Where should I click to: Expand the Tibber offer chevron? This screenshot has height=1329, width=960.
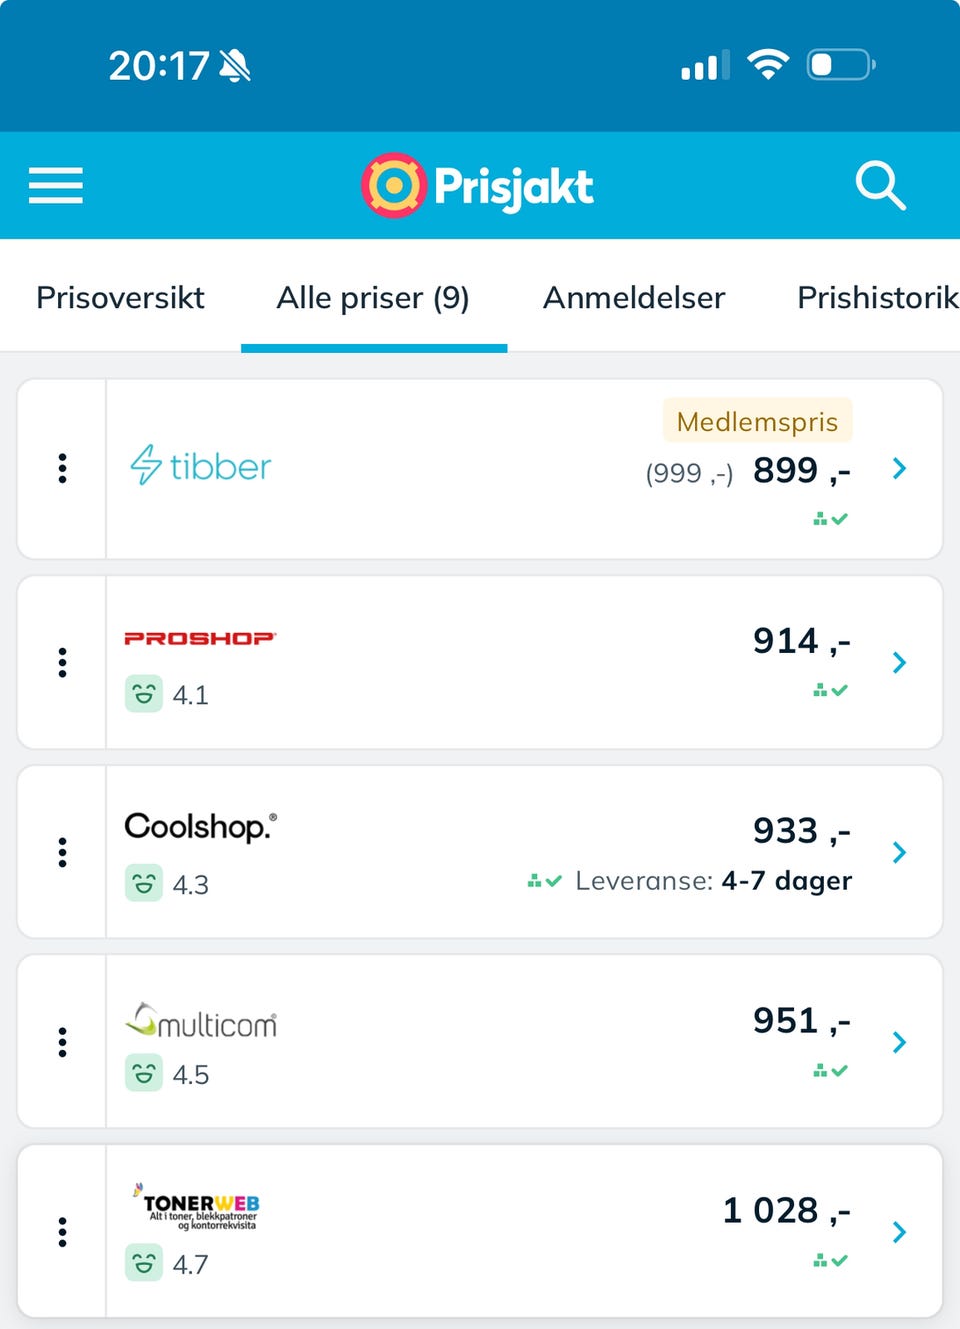[899, 468]
